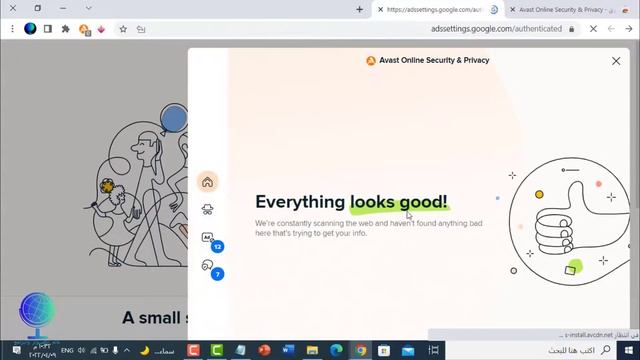Open the Windows Start button
The width and height of the screenshot is (640, 360).
pos(629,350)
